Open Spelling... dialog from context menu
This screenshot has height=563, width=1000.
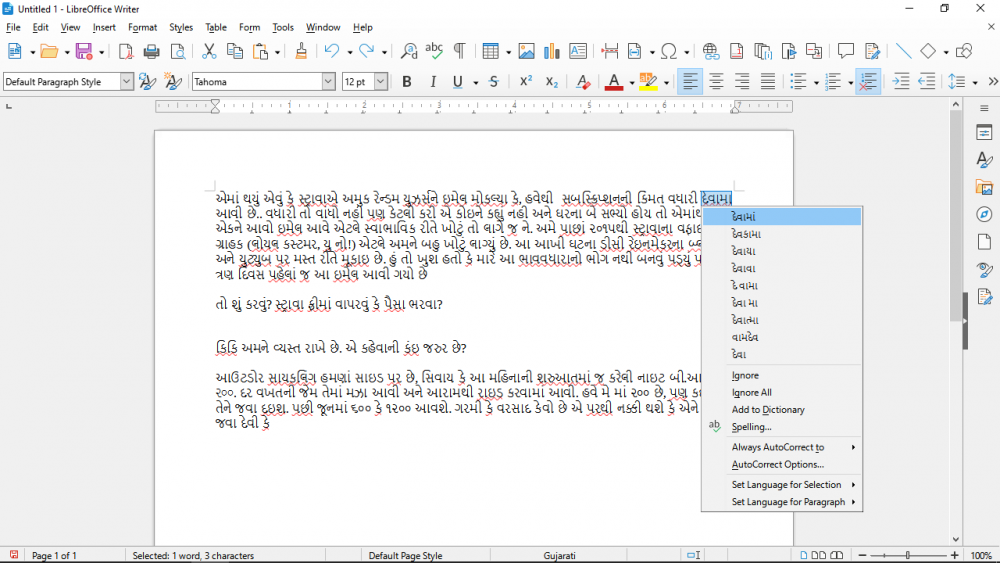click(x=783, y=427)
